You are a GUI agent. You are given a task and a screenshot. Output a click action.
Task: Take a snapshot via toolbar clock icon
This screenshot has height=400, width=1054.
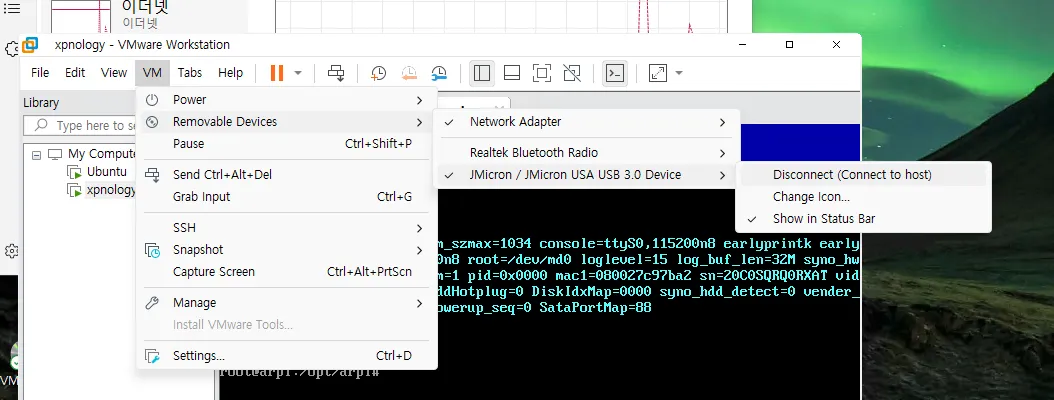tap(378, 73)
